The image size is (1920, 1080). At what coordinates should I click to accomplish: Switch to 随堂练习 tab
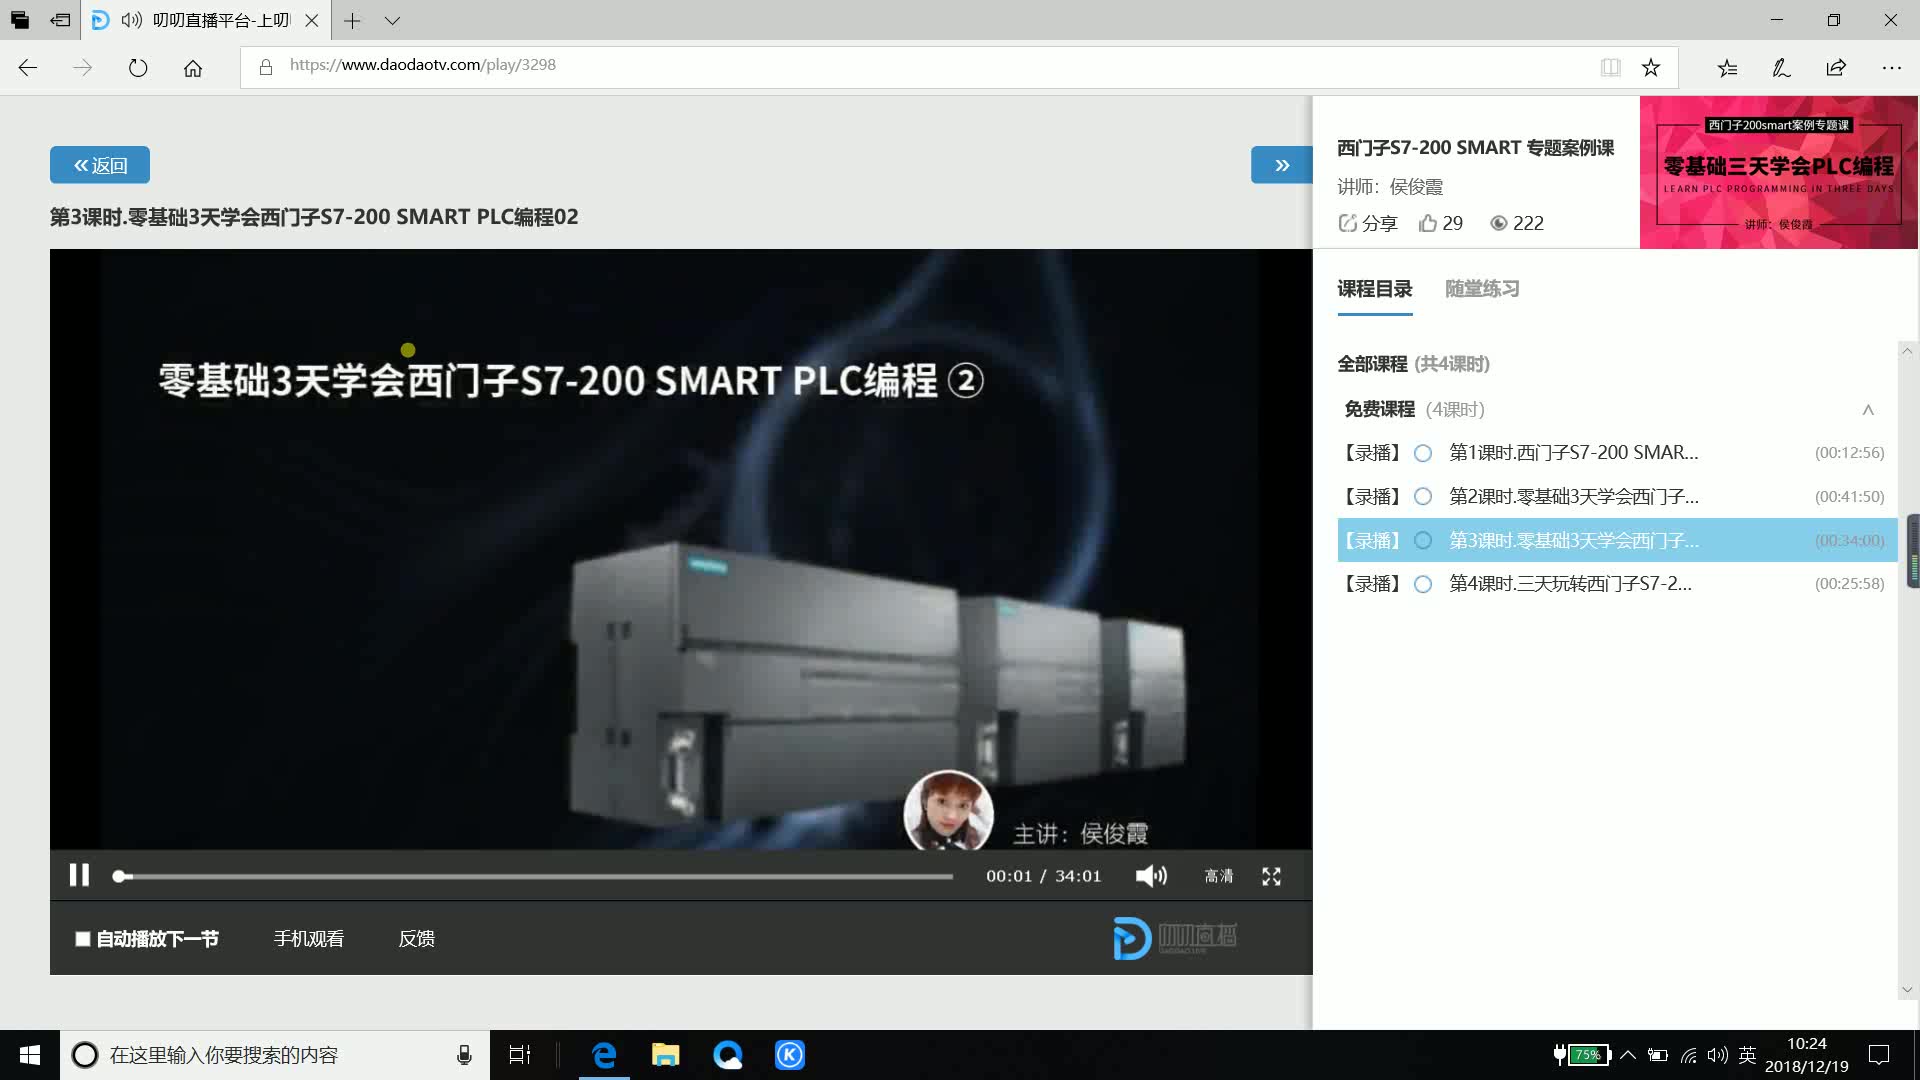pyautogui.click(x=1482, y=289)
